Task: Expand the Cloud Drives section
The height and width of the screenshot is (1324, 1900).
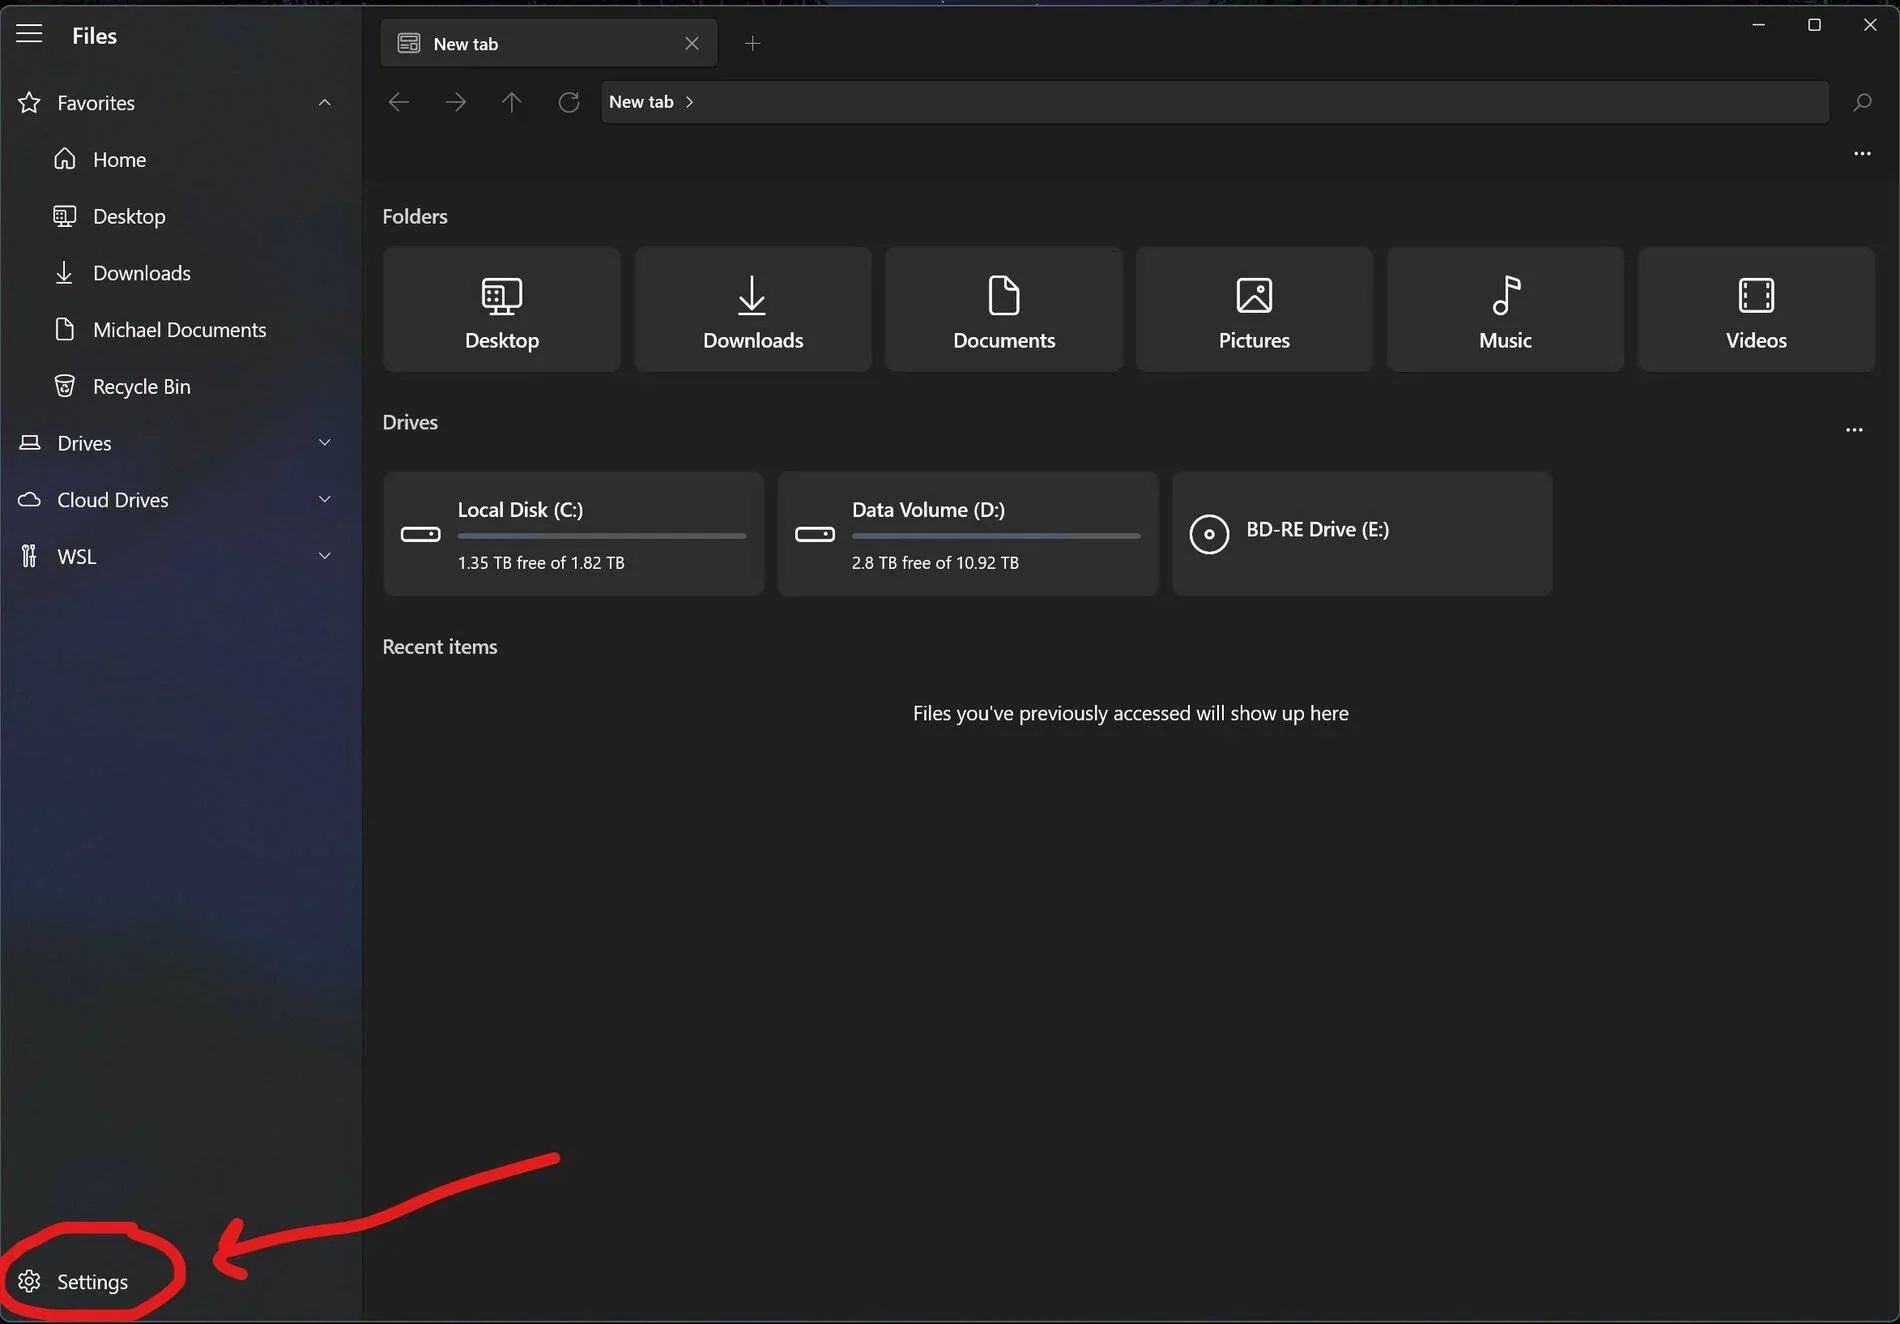Action: [324, 500]
